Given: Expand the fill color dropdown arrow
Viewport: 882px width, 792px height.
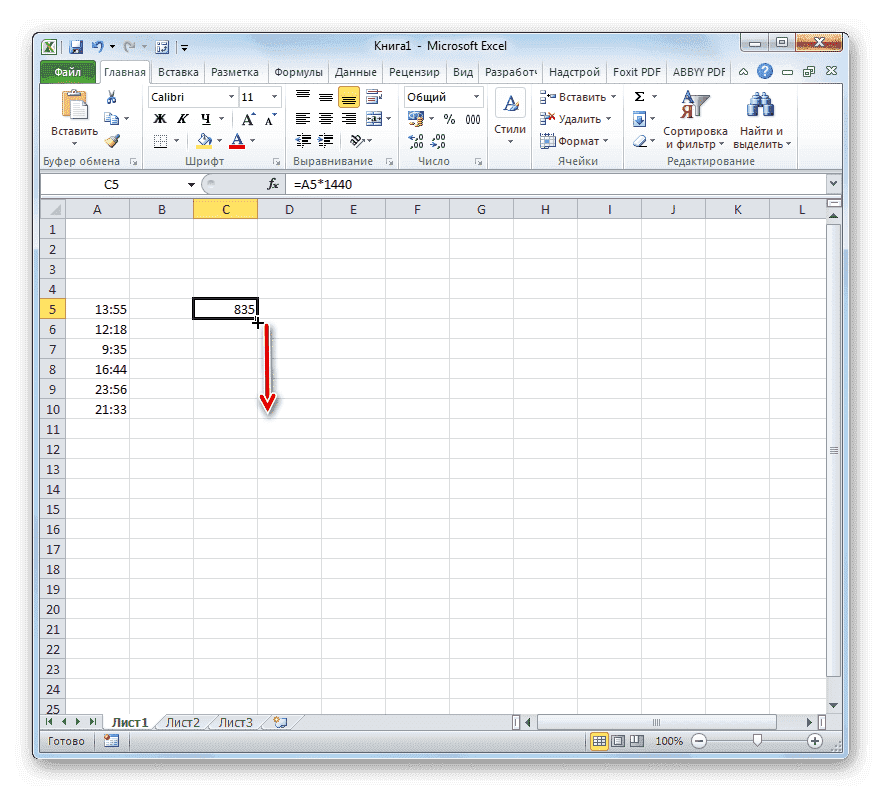Looking at the screenshot, I should coord(221,139).
